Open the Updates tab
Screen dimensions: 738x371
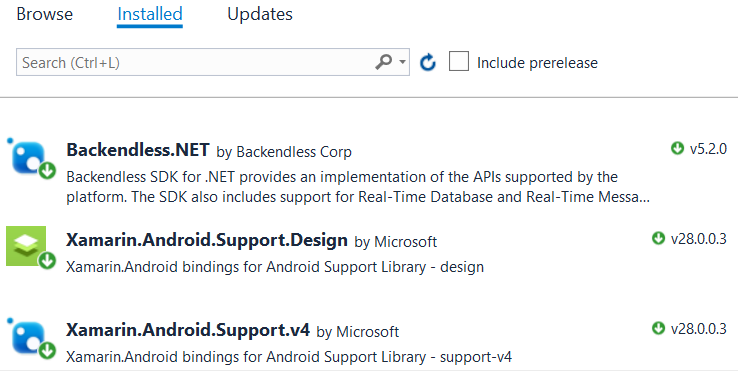260,14
